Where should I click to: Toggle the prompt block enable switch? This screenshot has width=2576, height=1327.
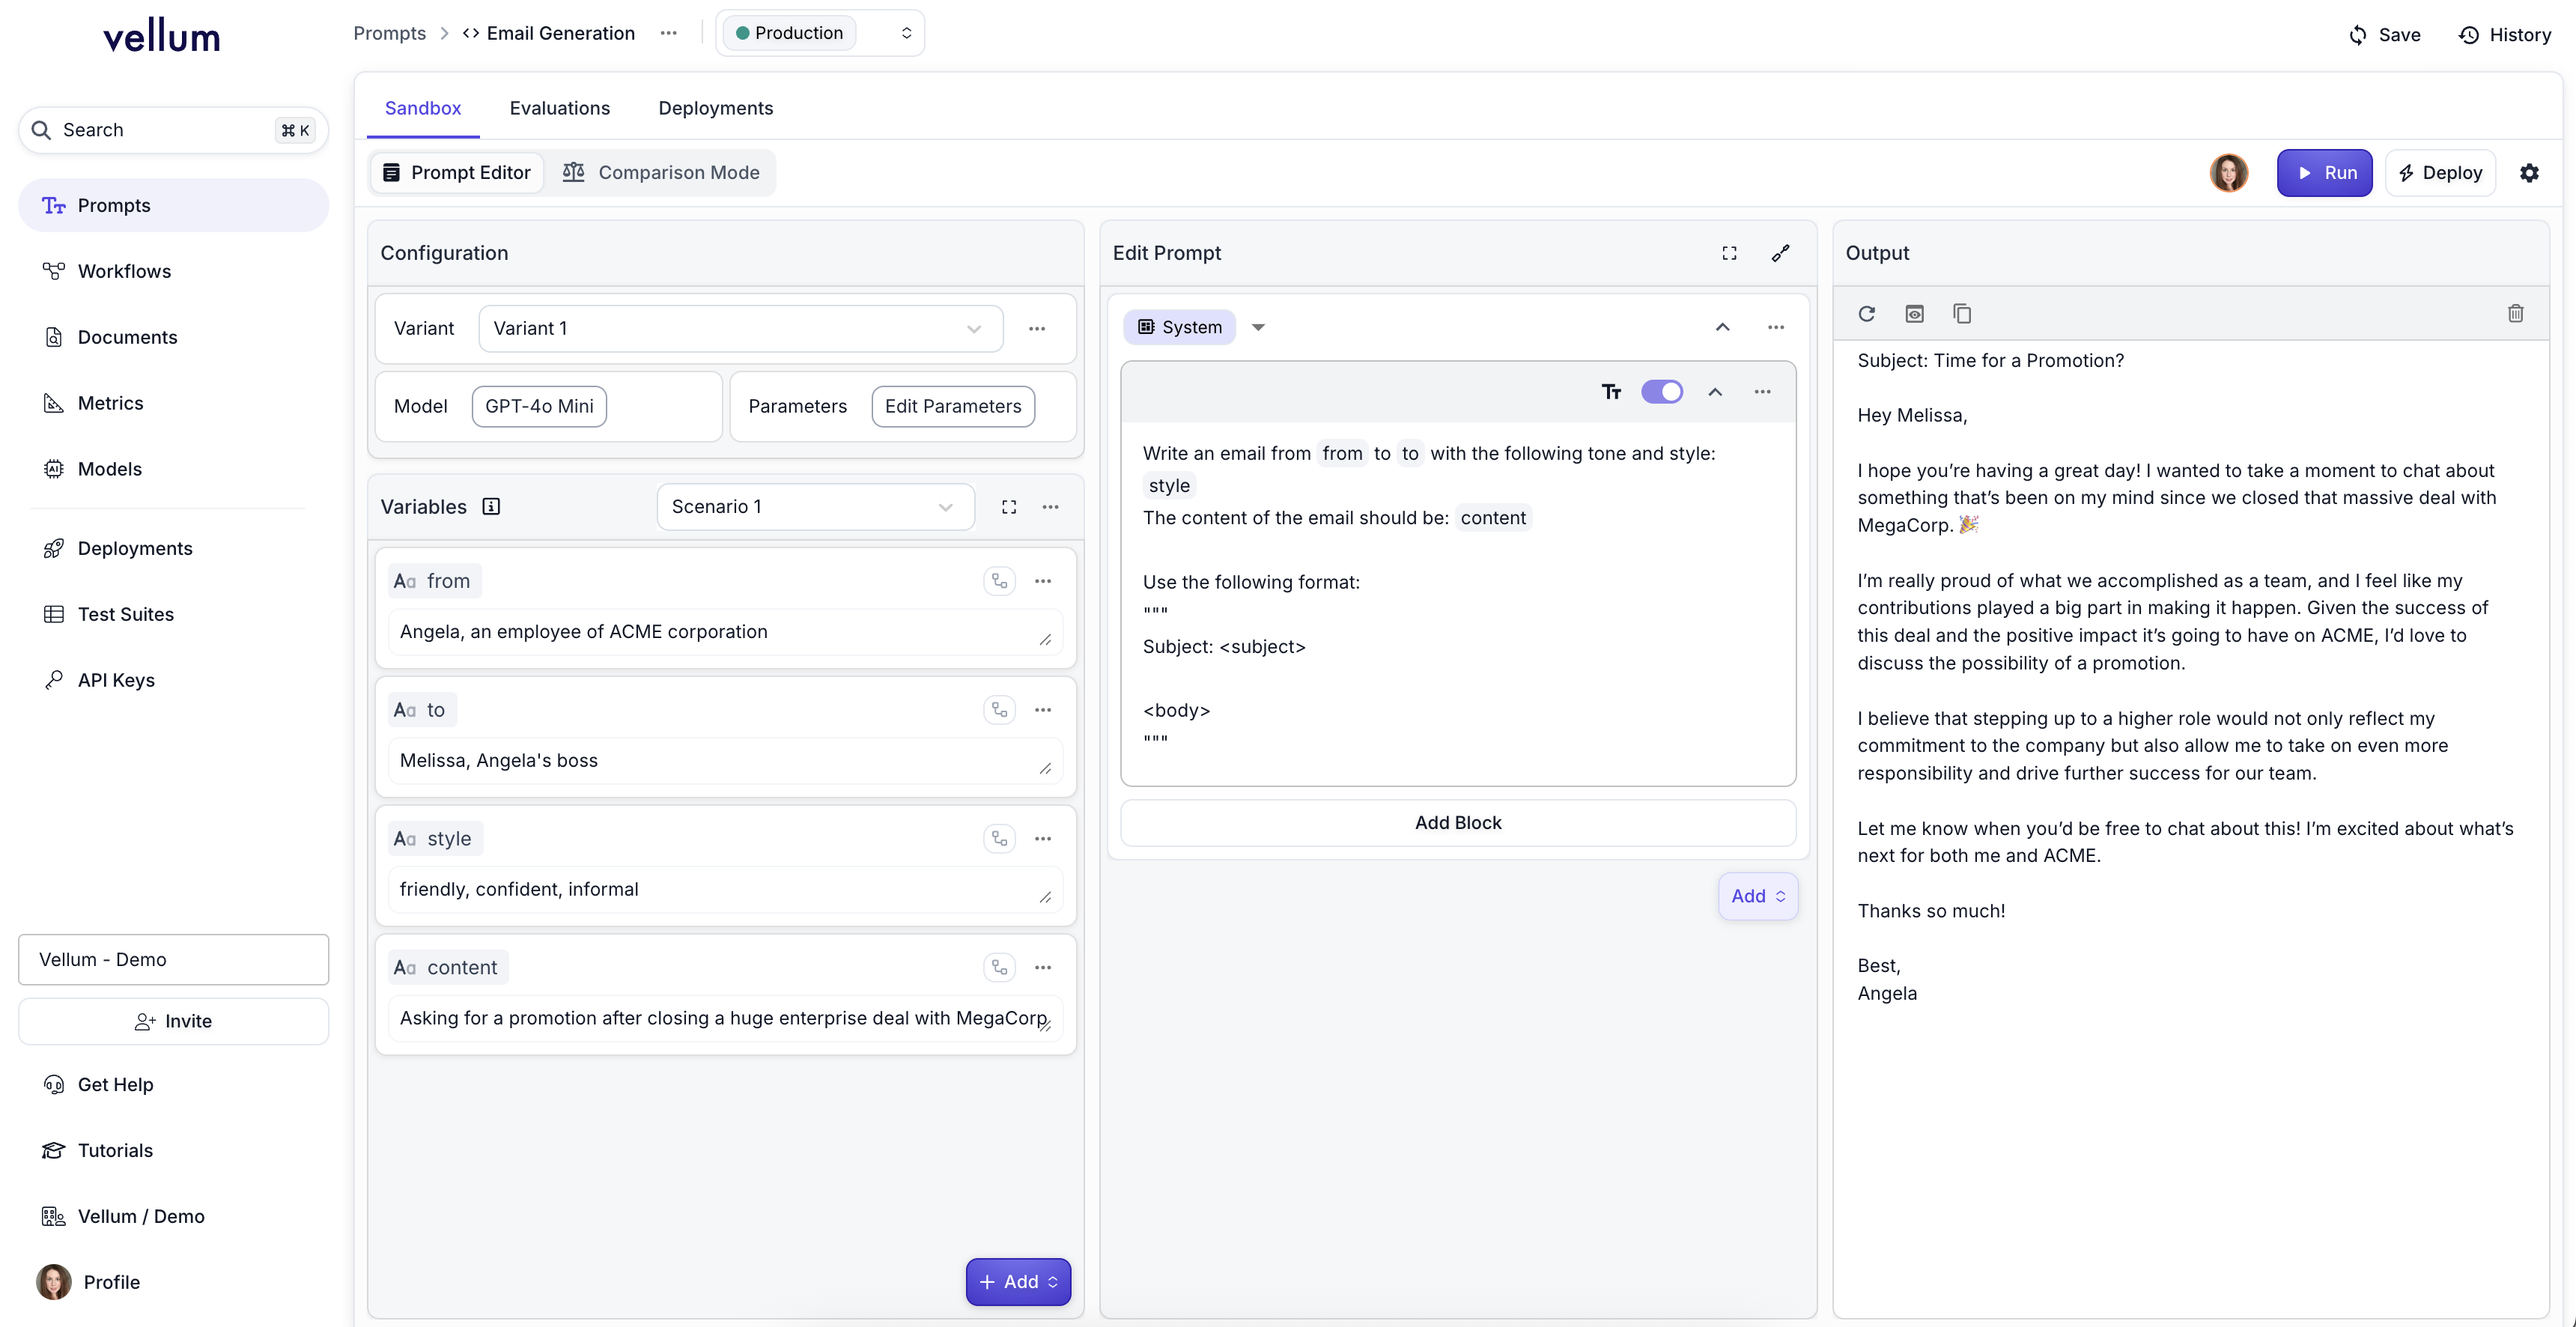tap(1661, 392)
